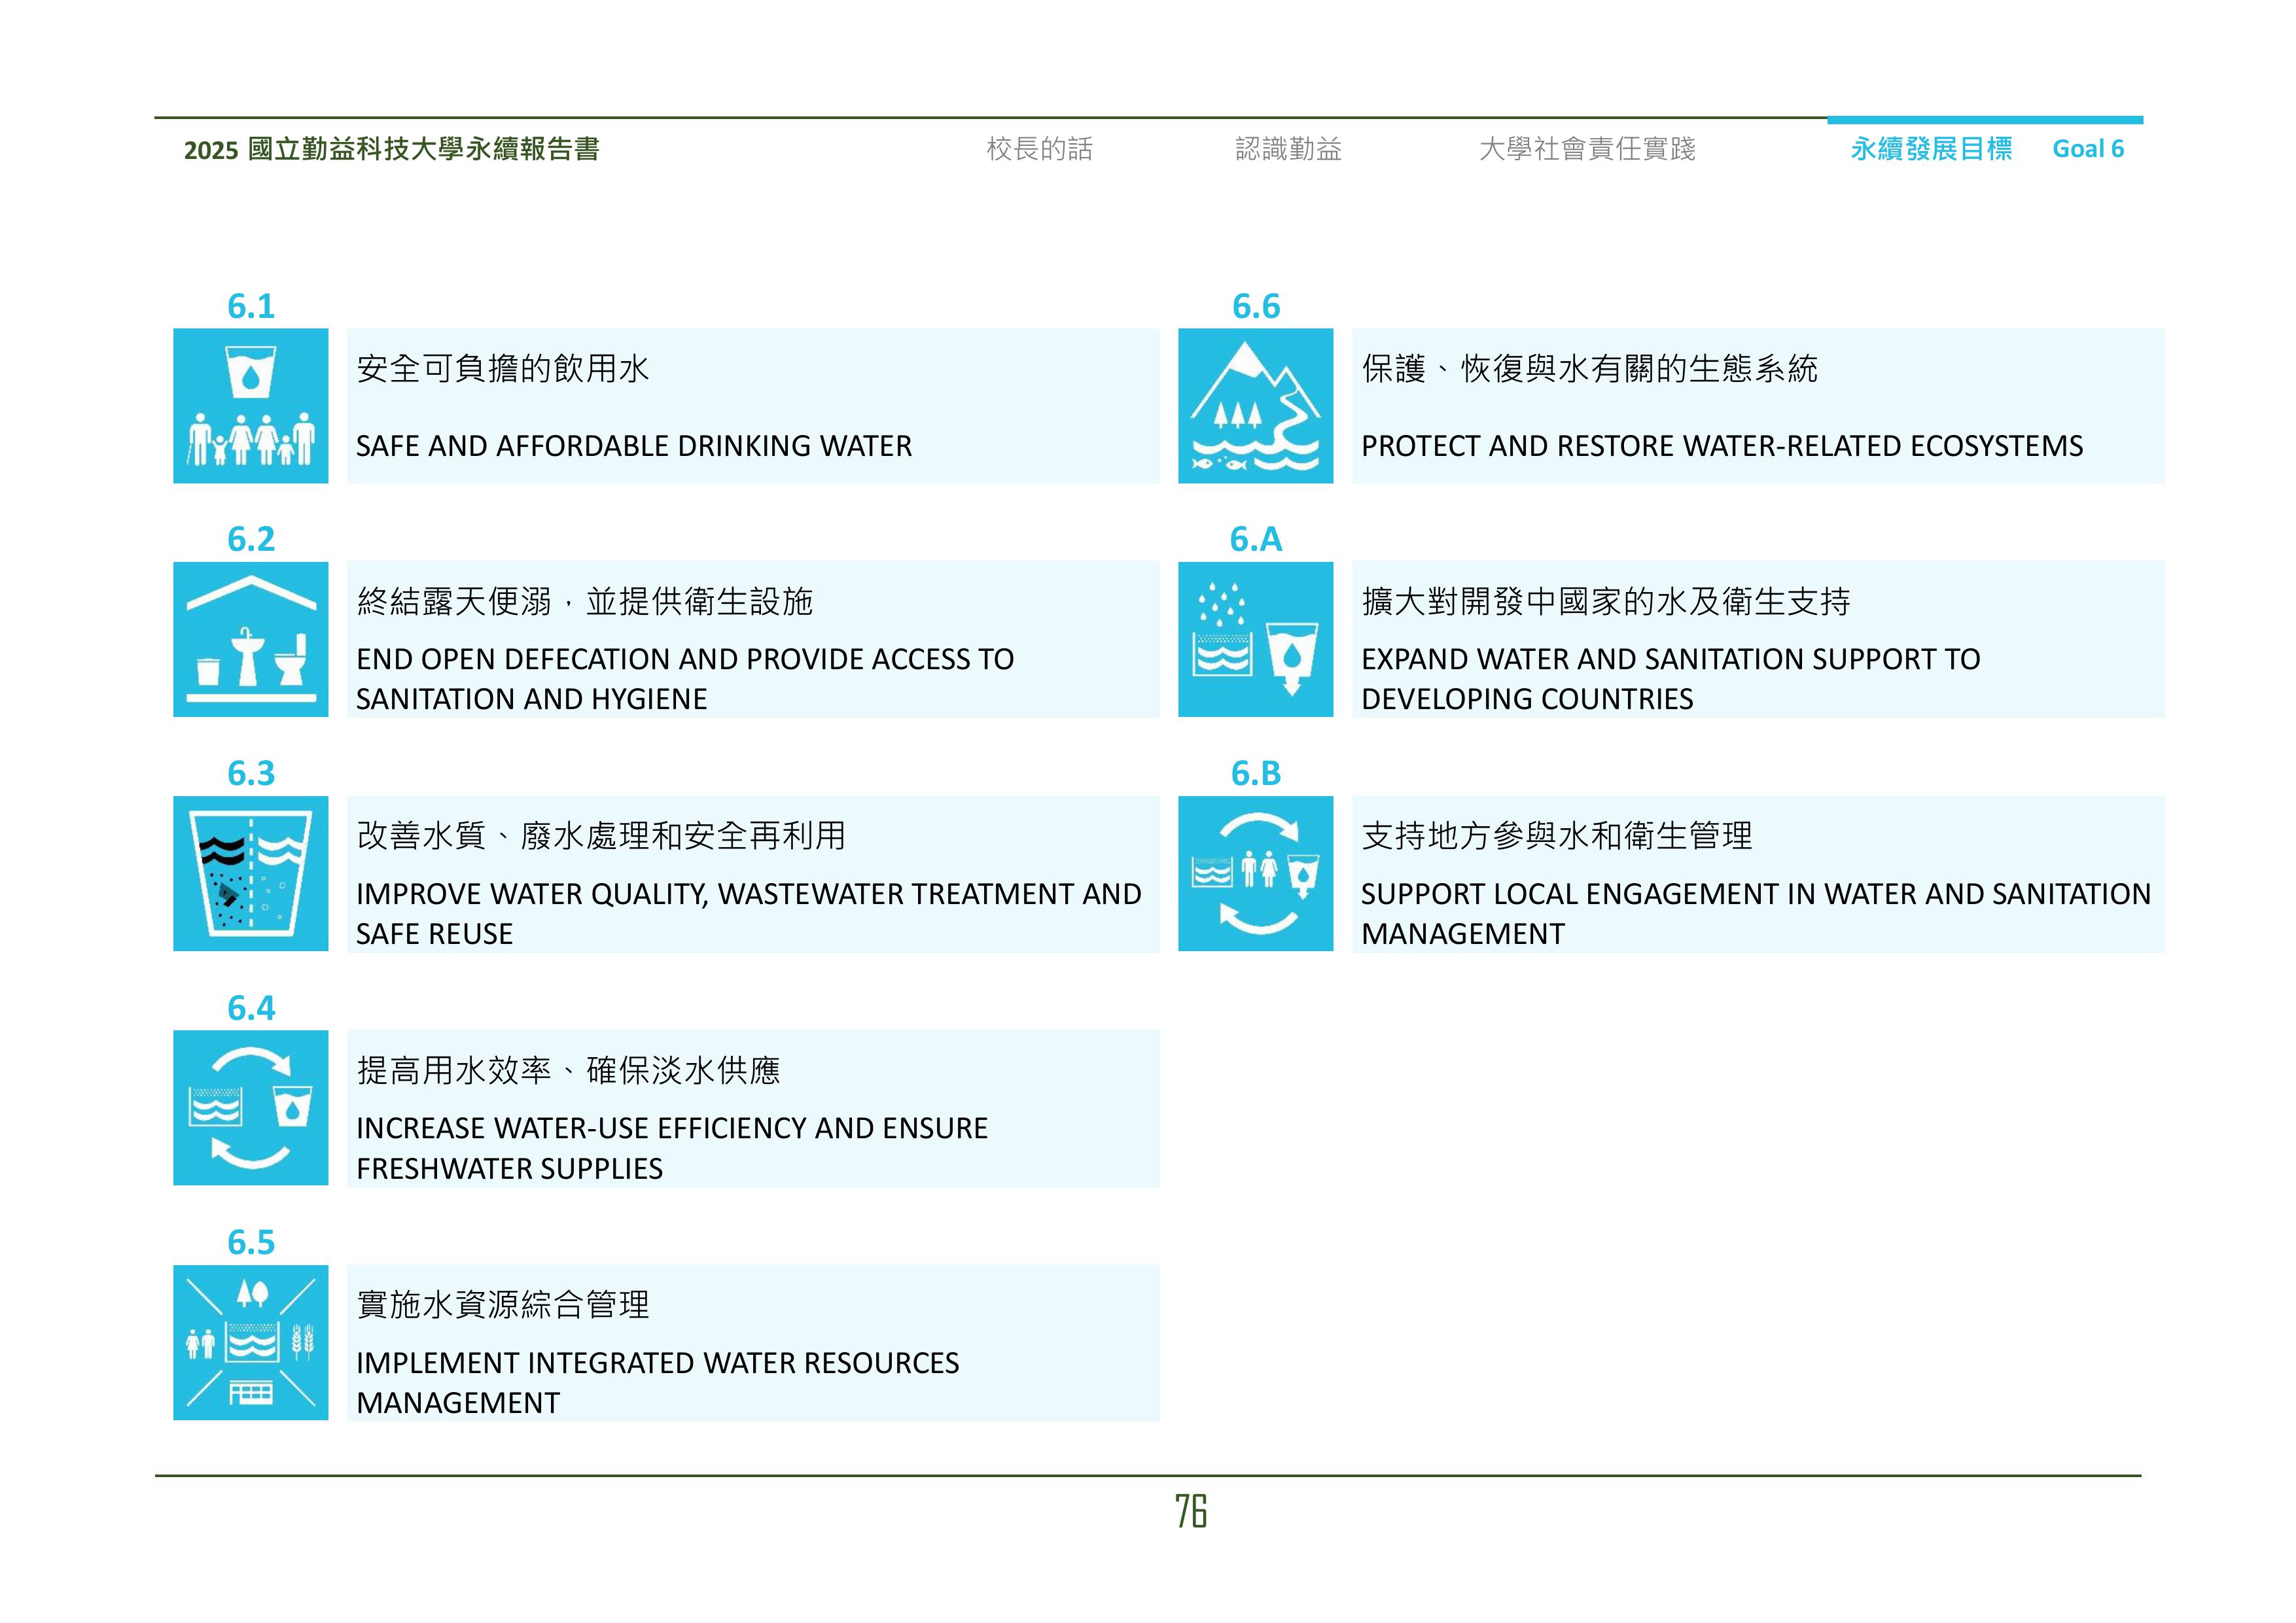
Task: Click the 6.B local engagement people icon
Action: coord(1255,873)
